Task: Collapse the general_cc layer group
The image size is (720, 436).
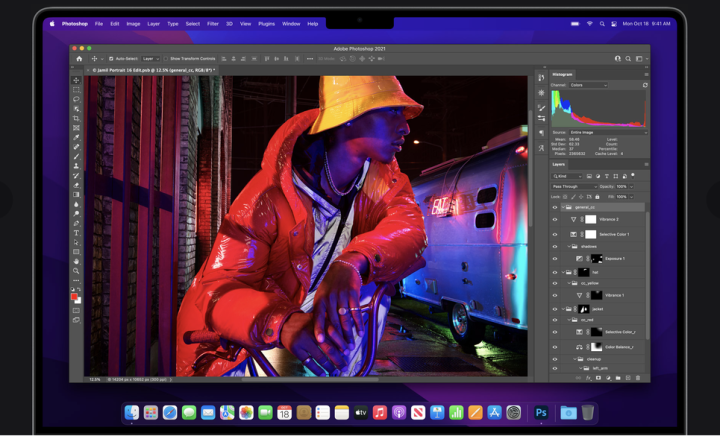Action: tap(563, 207)
